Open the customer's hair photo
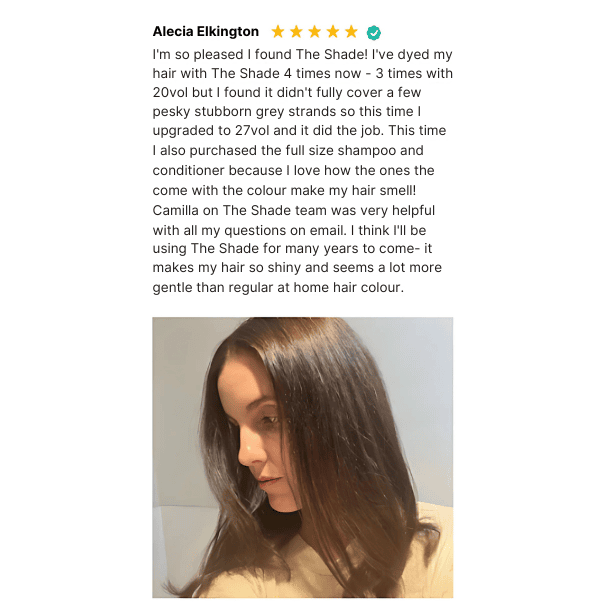The width and height of the screenshot is (606, 606). [x=303, y=458]
